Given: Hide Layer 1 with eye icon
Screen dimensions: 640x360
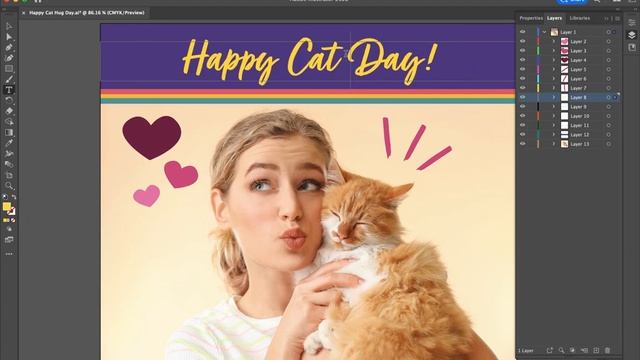Looking at the screenshot, I should [x=522, y=32].
